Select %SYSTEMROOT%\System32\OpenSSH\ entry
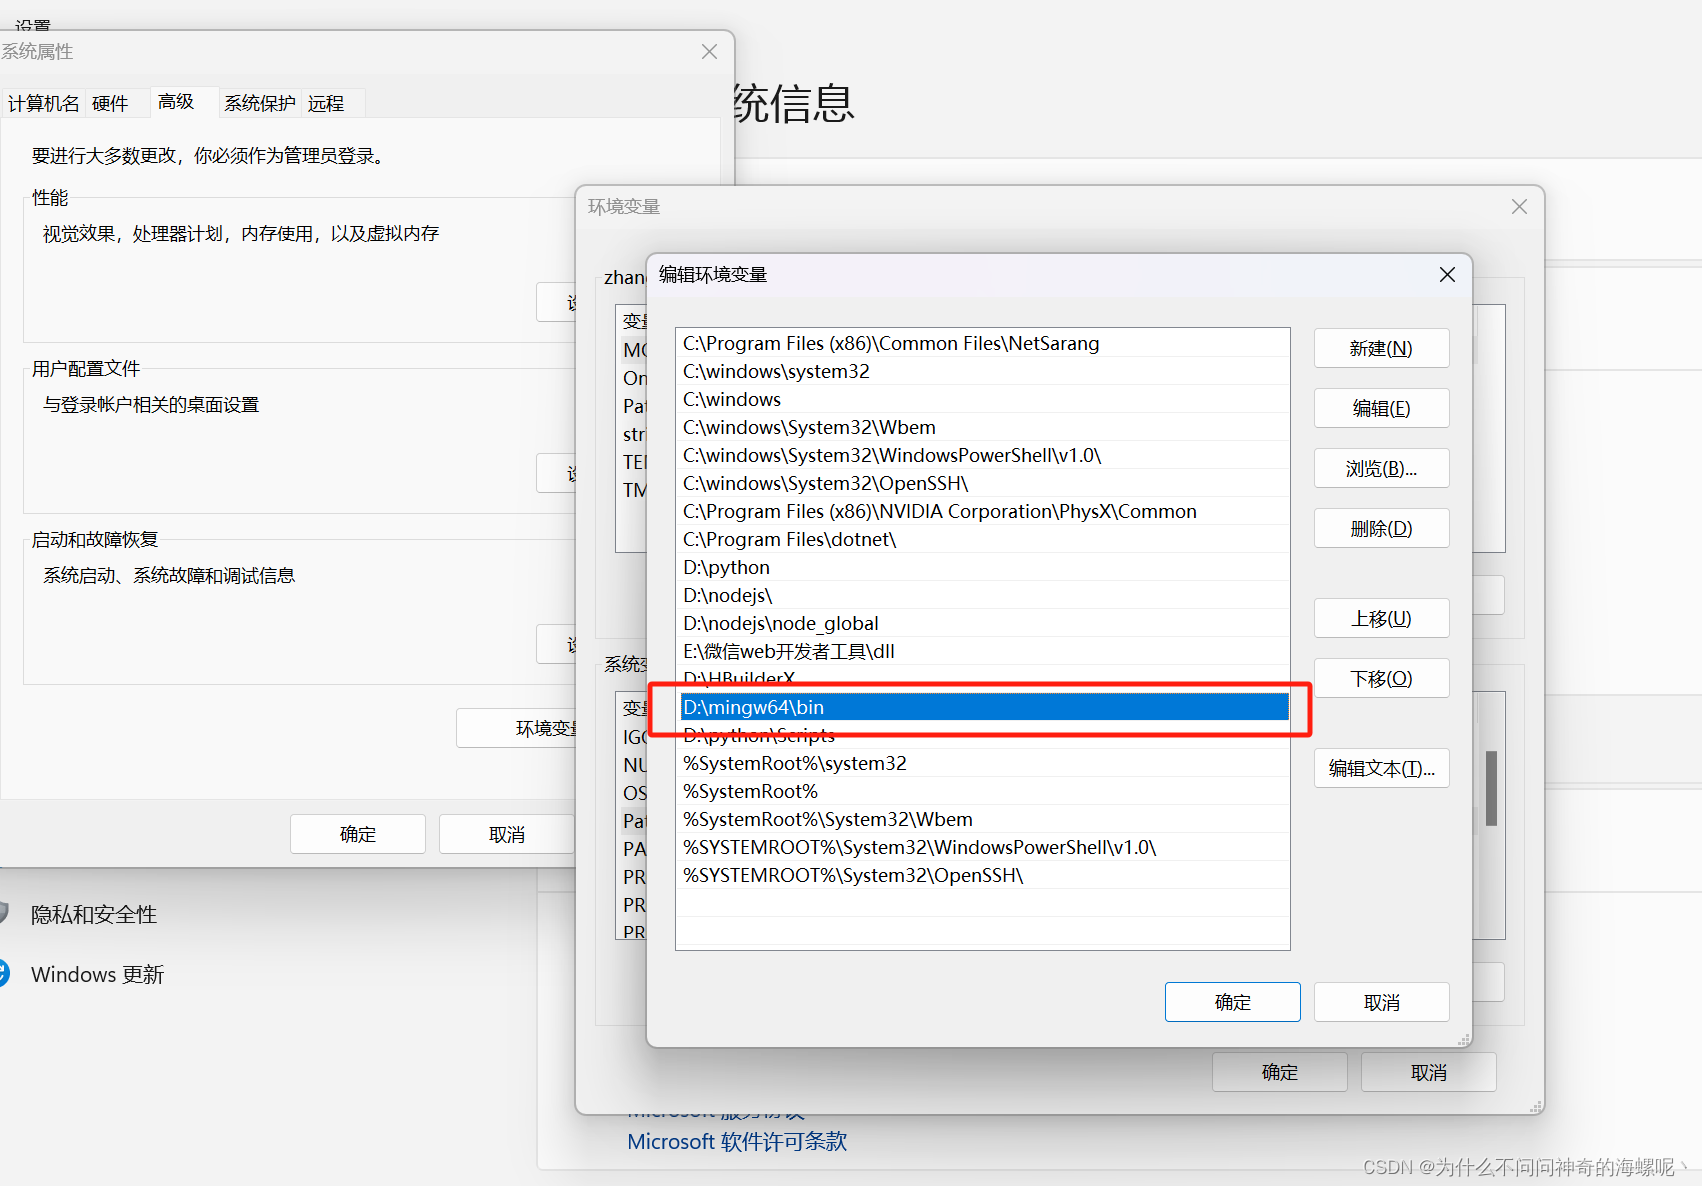Image resolution: width=1702 pixels, height=1186 pixels. click(983, 875)
